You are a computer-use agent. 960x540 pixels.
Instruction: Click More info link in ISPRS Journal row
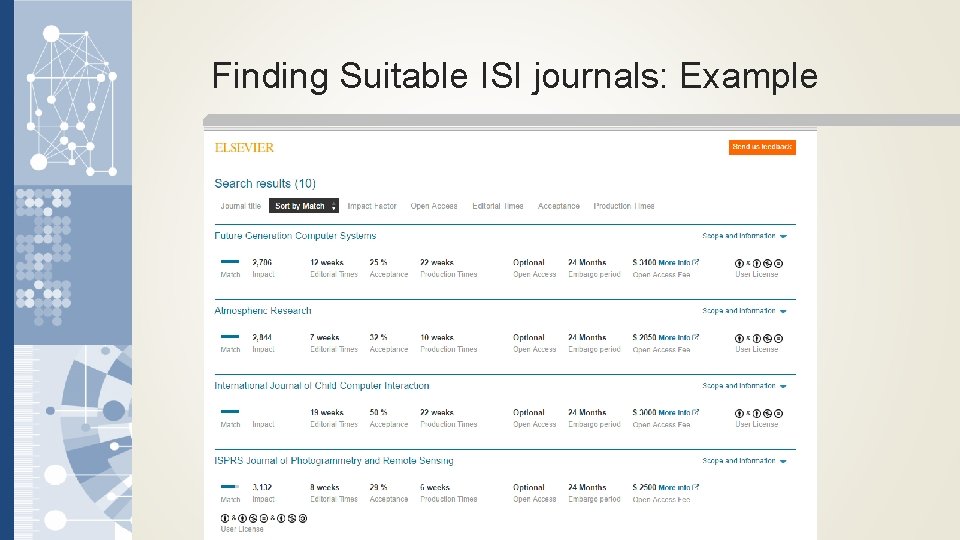pos(678,487)
